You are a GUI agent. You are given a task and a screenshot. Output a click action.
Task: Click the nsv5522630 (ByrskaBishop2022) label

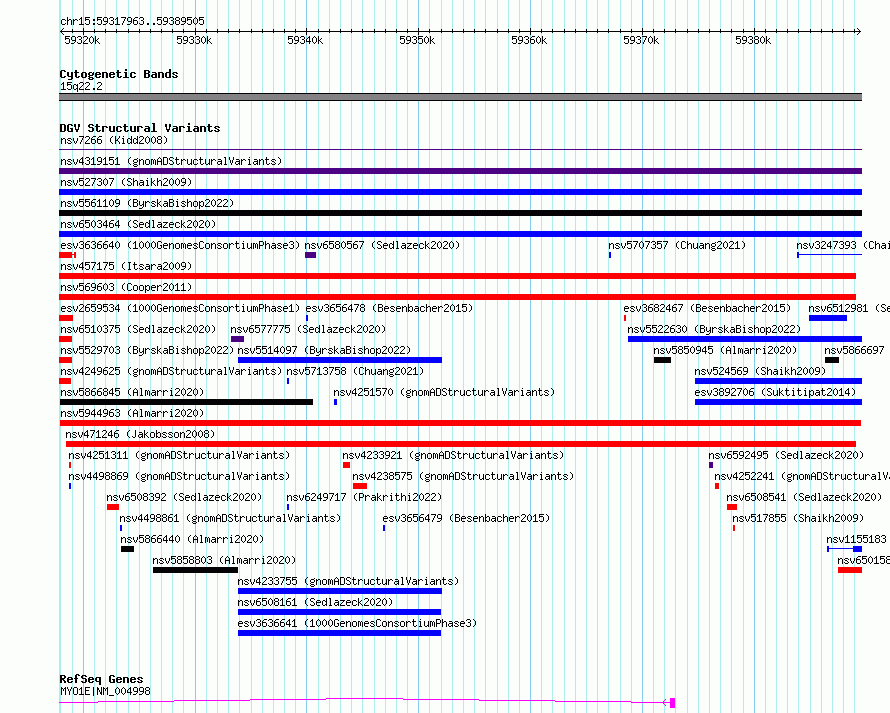tap(714, 329)
